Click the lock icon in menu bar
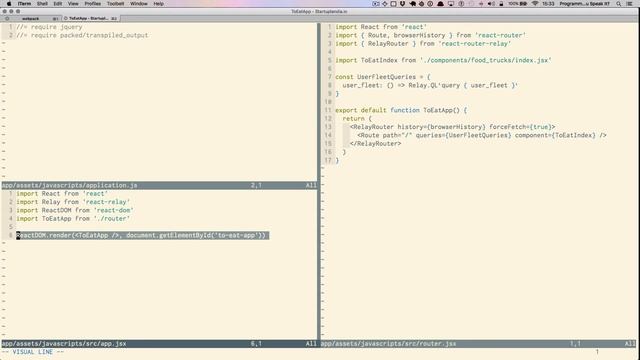This screenshot has height=360, width=640. click(501, 4)
